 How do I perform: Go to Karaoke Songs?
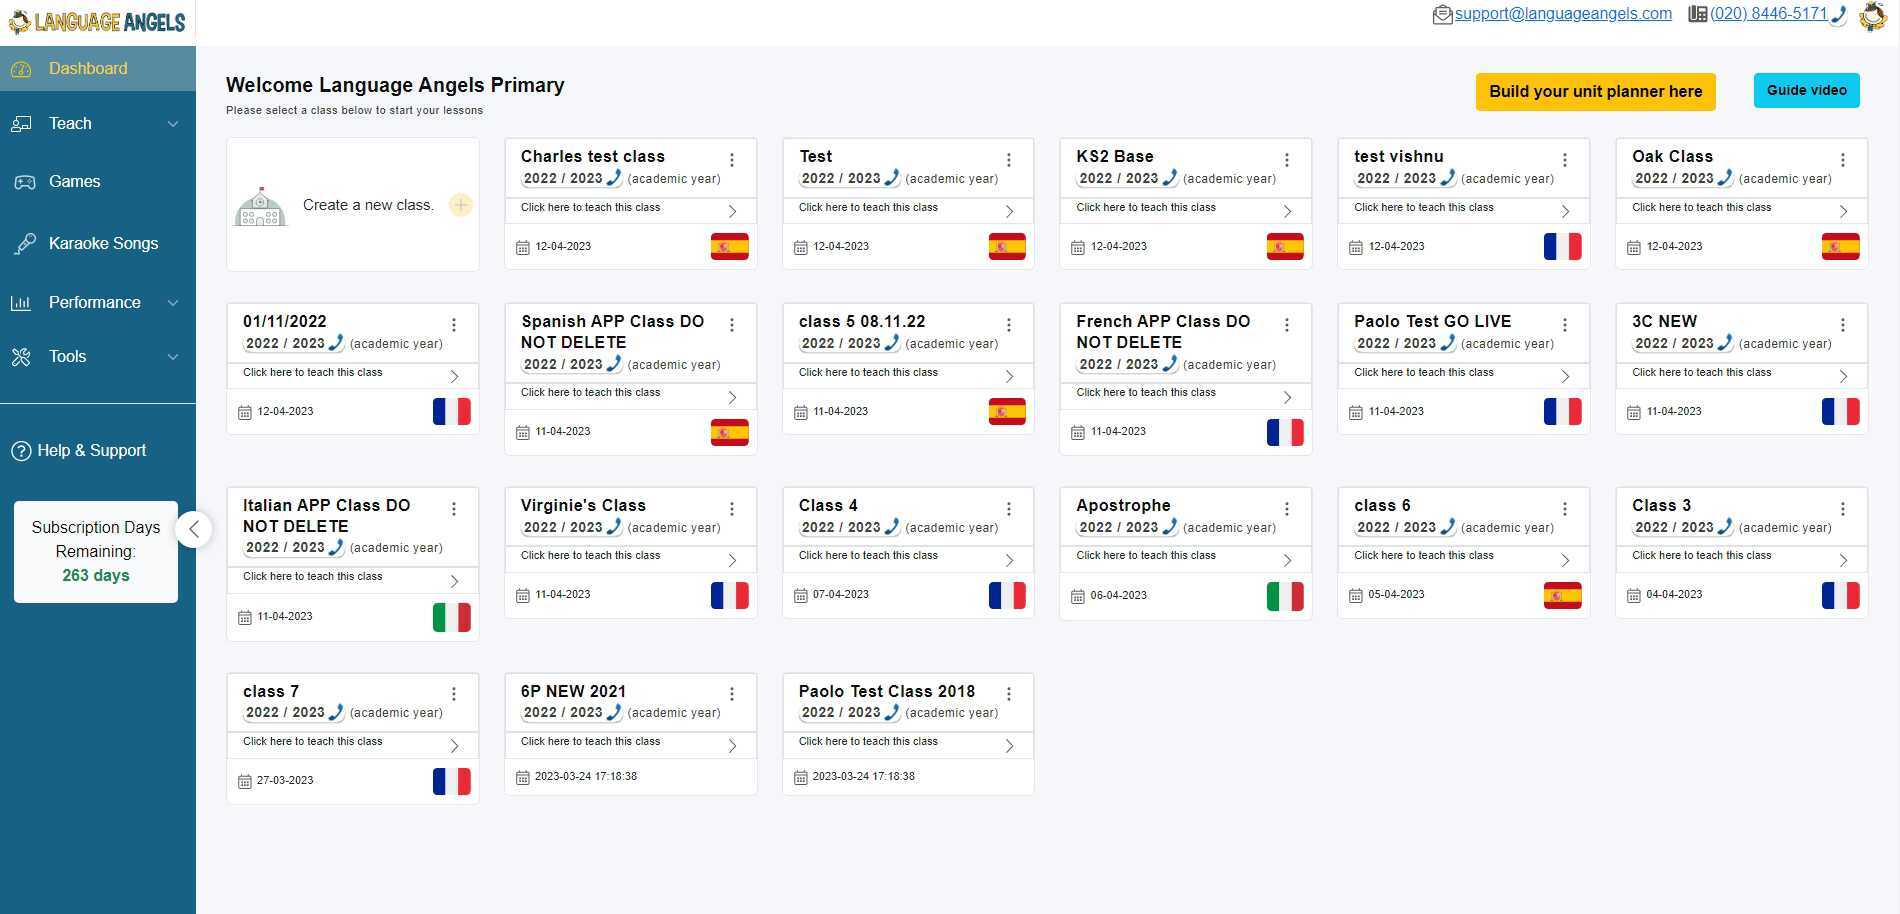103,244
